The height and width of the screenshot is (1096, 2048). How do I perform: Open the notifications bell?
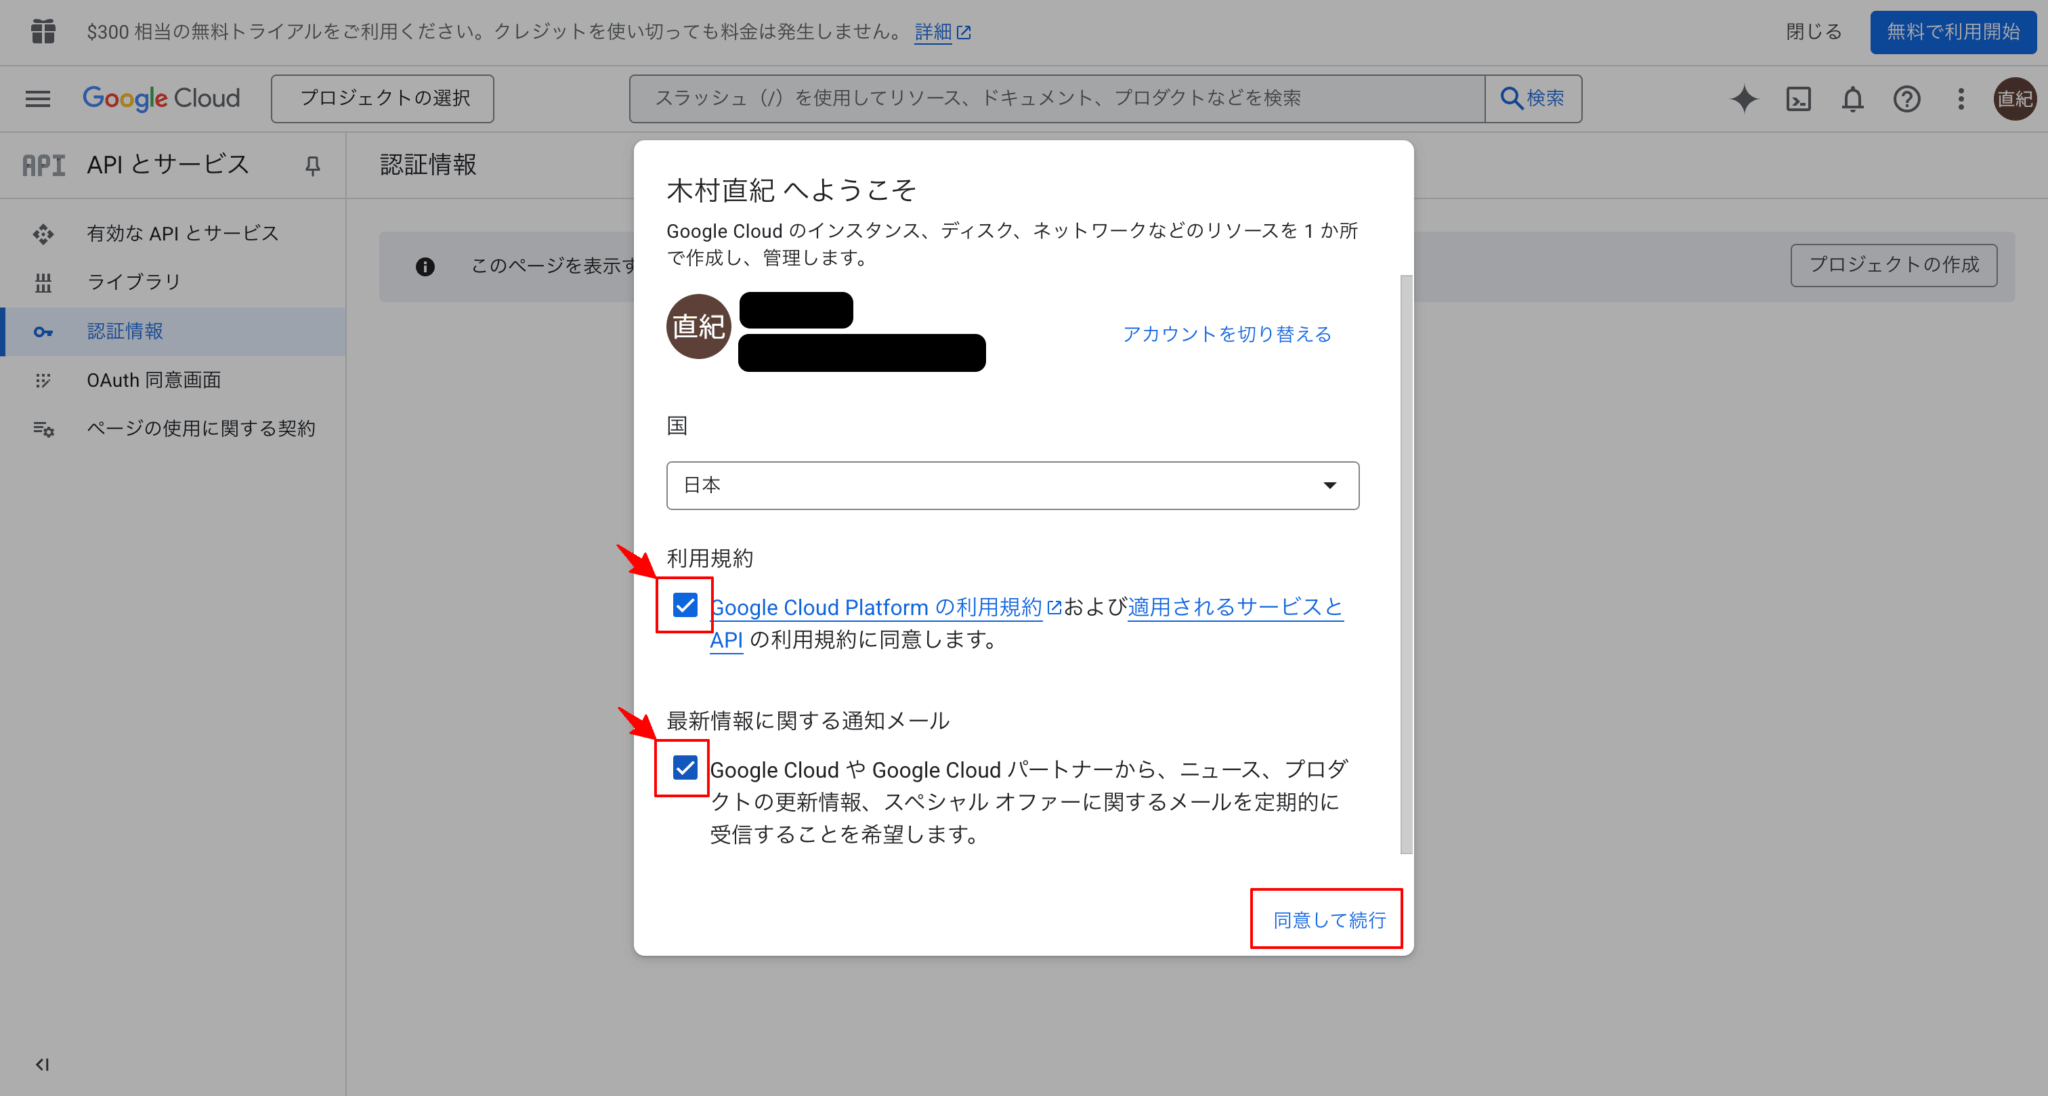coord(1852,99)
